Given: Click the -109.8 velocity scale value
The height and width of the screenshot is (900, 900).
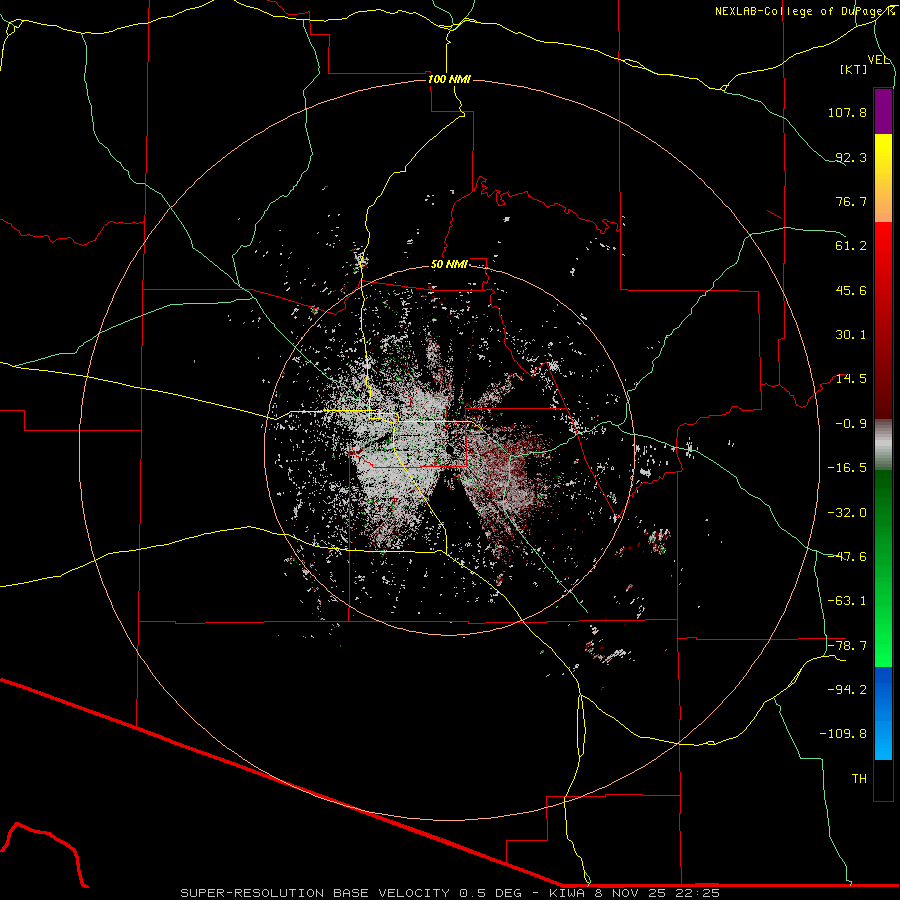Looking at the screenshot, I should tap(843, 734).
